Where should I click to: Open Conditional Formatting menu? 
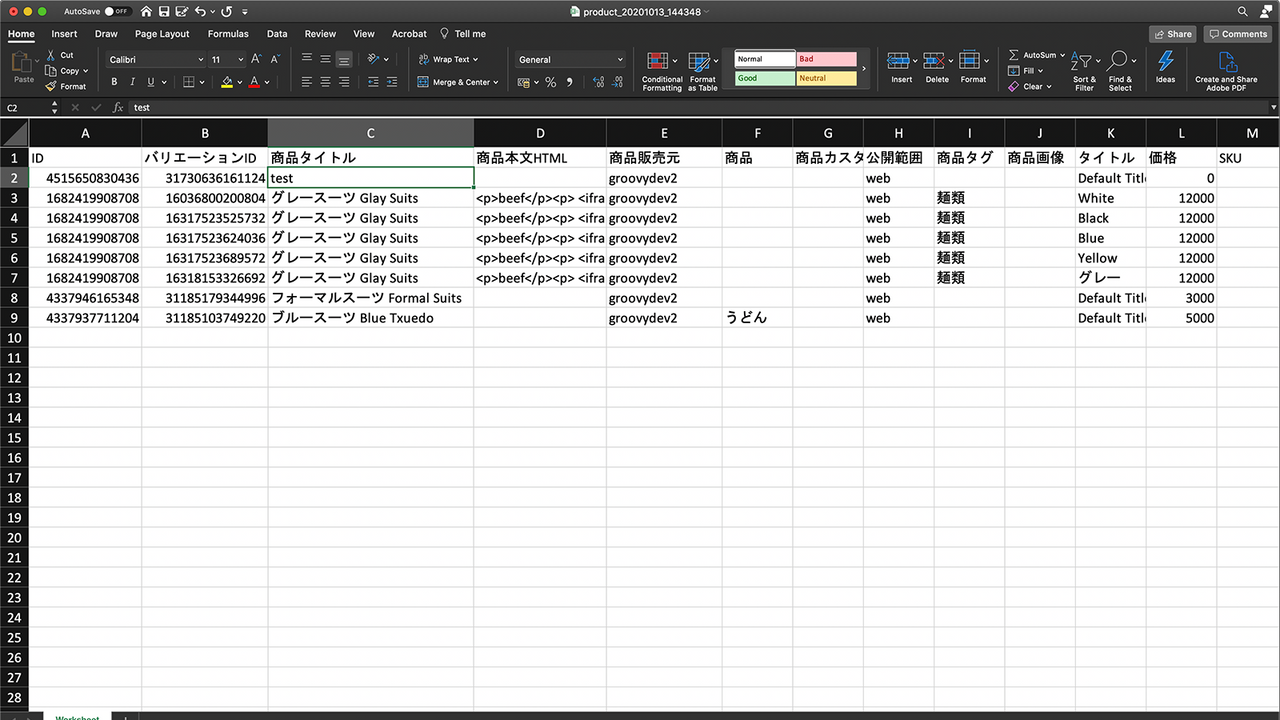[x=661, y=71]
